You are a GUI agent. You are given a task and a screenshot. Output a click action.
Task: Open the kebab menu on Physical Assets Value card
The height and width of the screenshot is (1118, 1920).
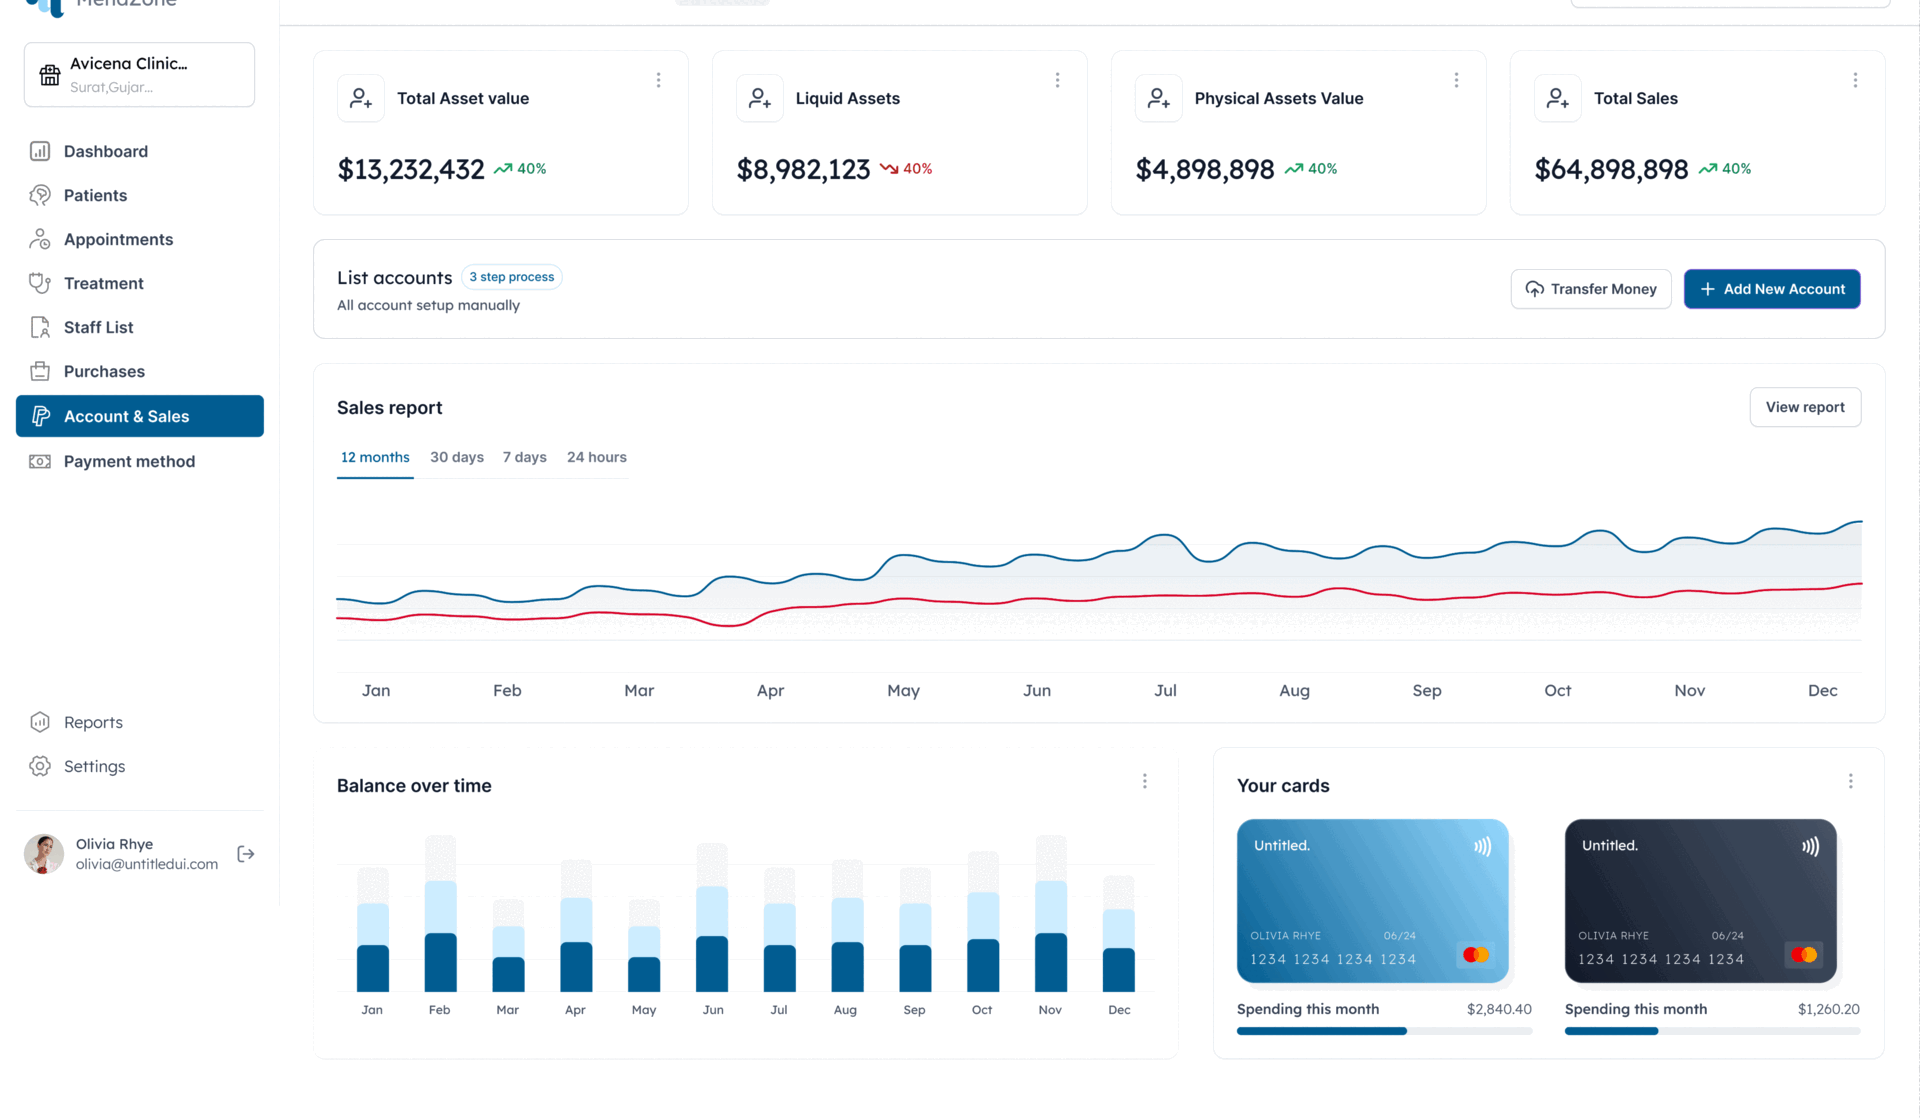click(1456, 80)
